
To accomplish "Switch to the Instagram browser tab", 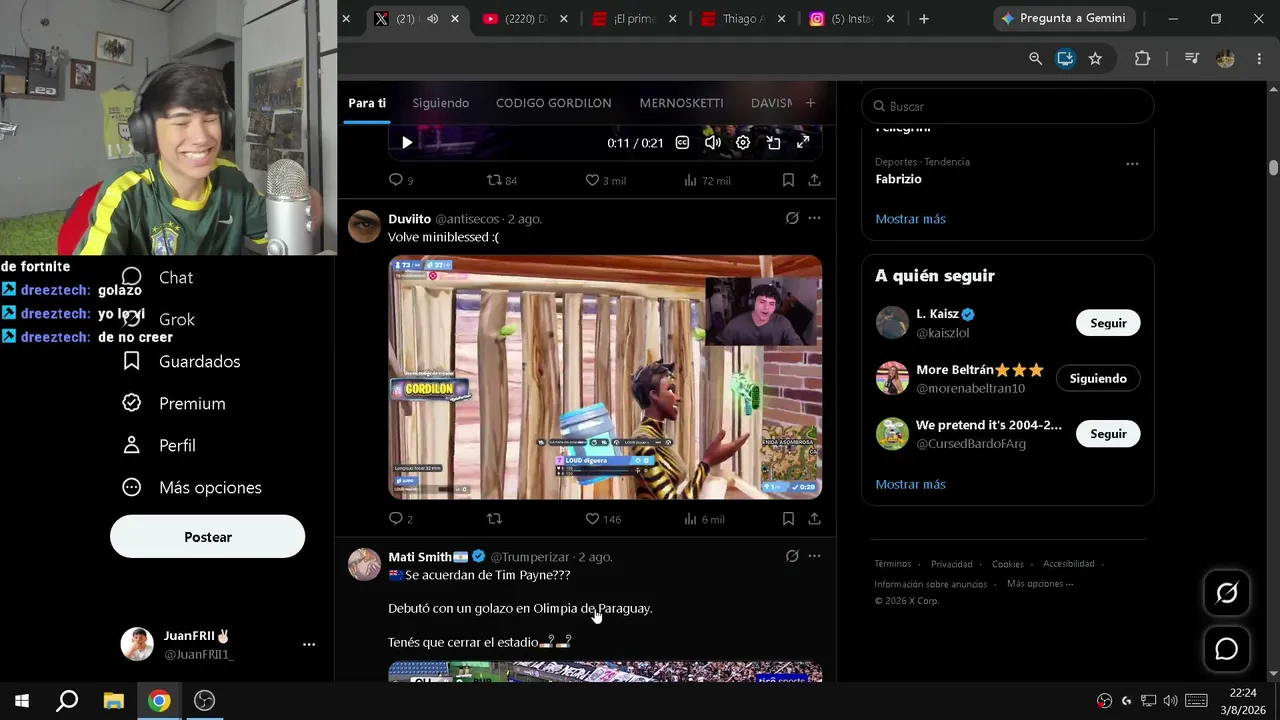I will (853, 19).
